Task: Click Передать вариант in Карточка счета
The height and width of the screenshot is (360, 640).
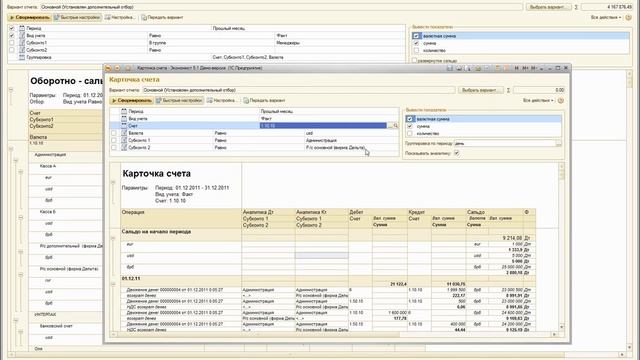Action: point(264,100)
